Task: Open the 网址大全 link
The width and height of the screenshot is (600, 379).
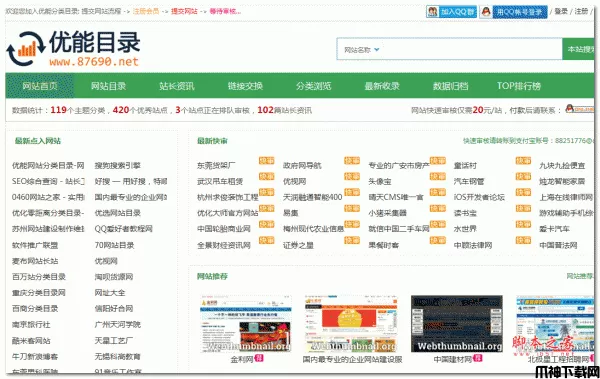Action: [110, 293]
